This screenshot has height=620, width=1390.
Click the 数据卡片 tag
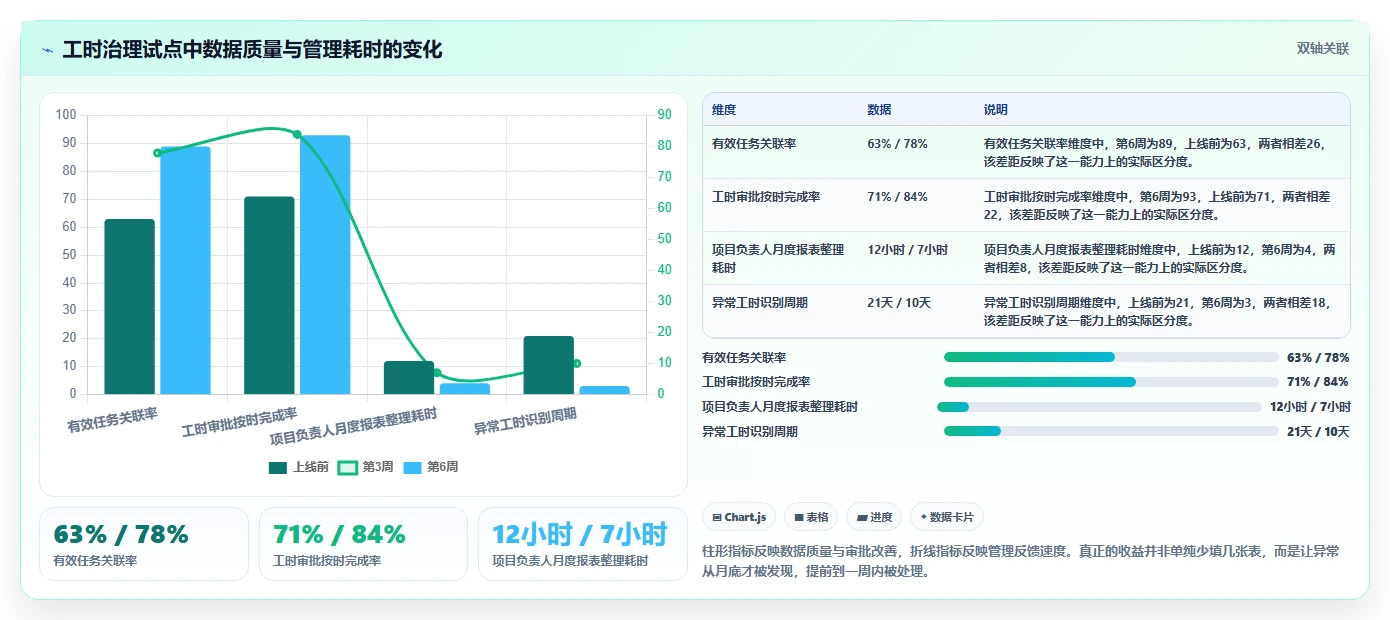tap(946, 517)
